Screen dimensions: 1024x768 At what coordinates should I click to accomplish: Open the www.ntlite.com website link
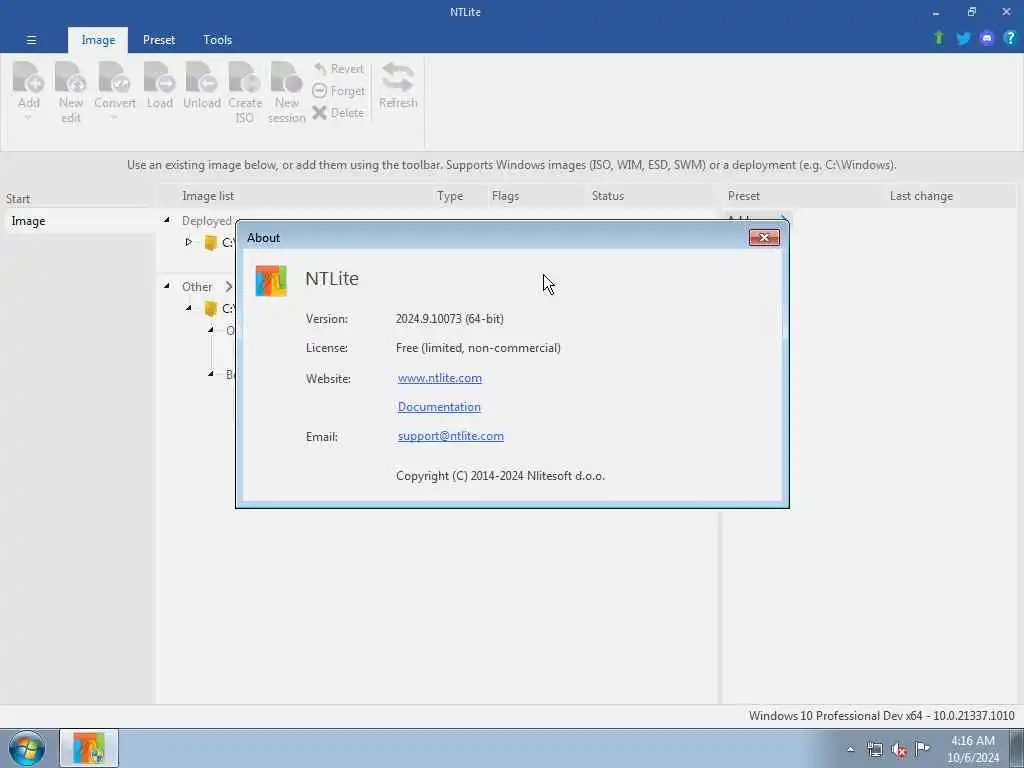(x=440, y=378)
